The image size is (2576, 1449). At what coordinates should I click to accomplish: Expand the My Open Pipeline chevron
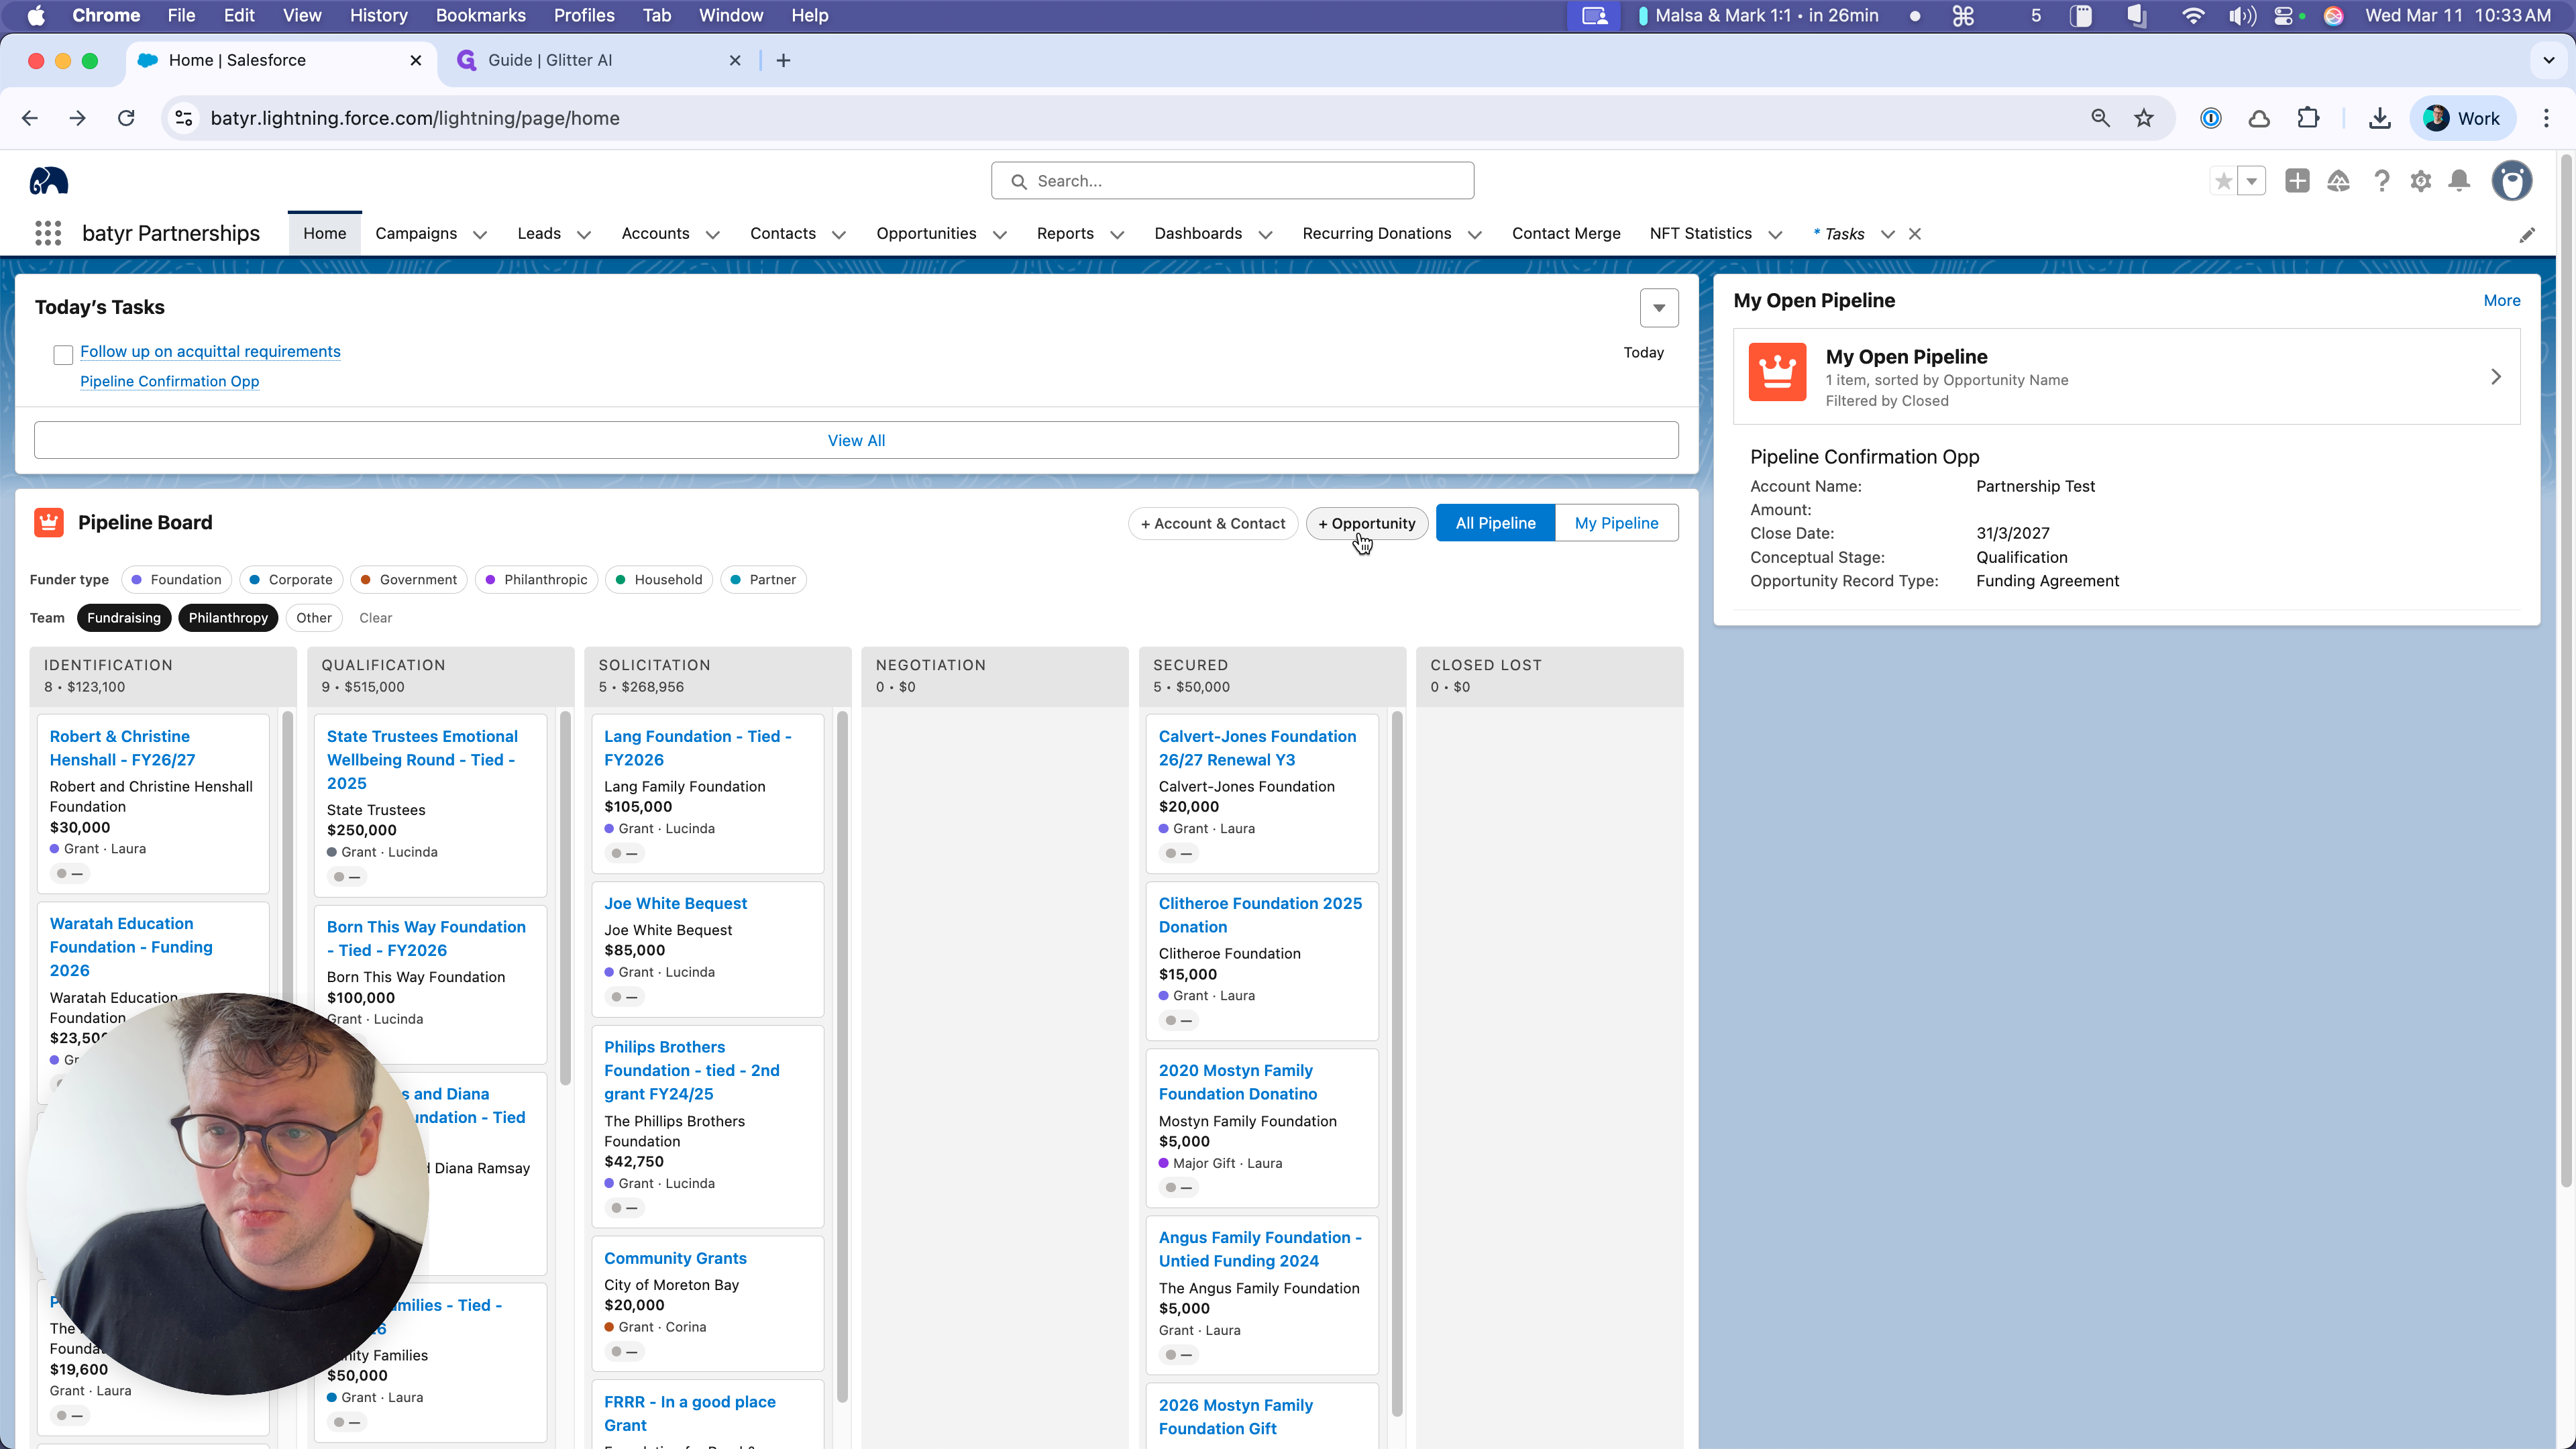click(2496, 377)
